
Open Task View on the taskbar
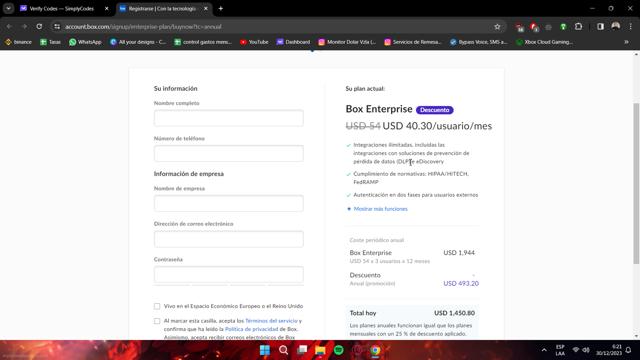click(302, 350)
